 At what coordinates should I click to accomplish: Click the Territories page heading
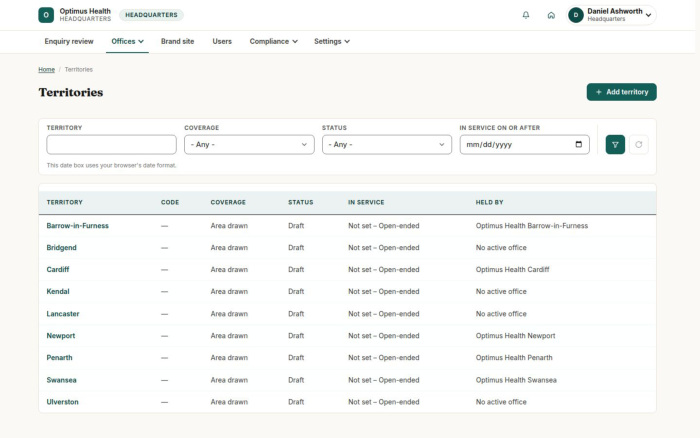pyautogui.click(x=71, y=92)
